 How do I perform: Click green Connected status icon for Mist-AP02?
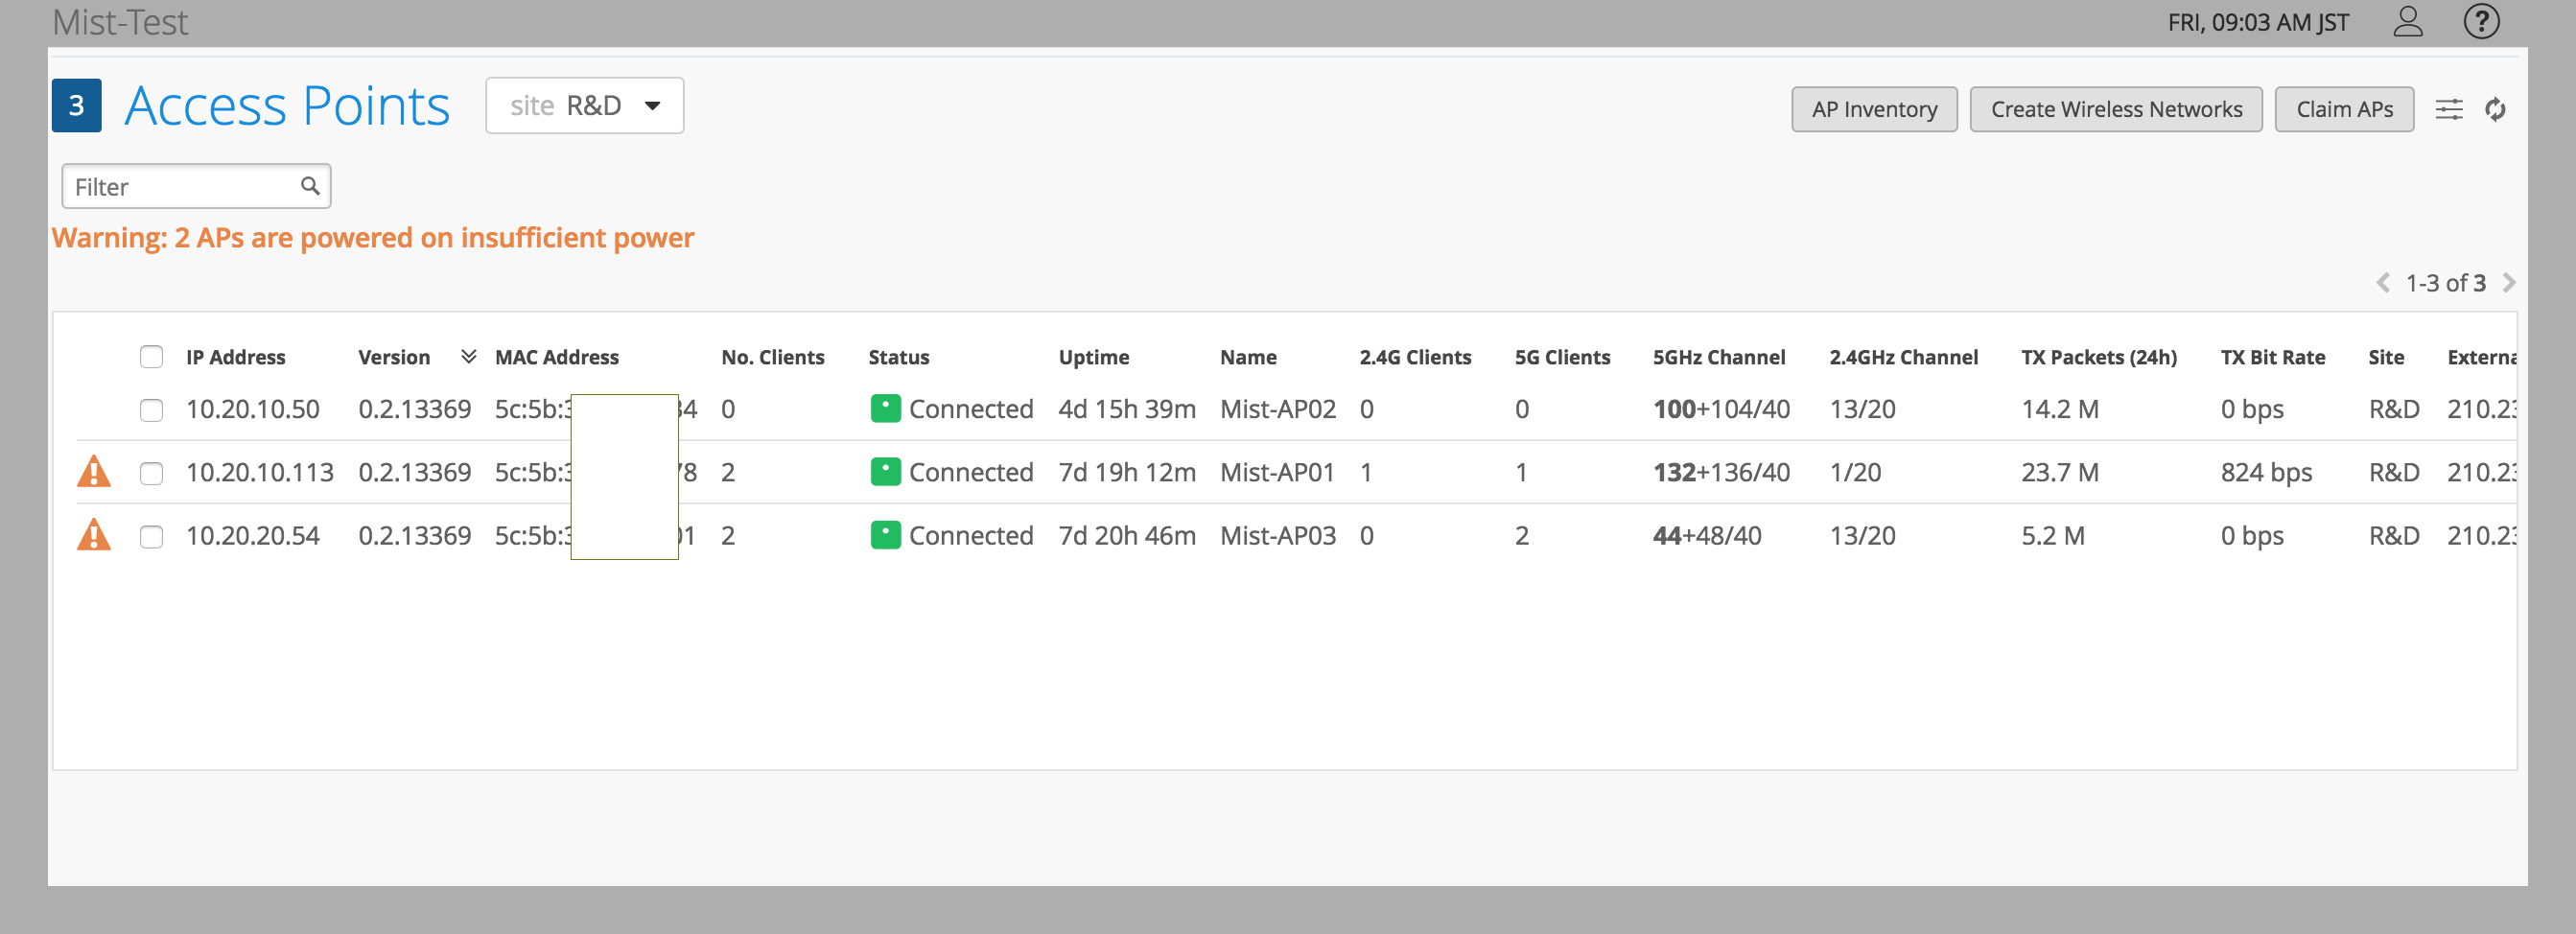[x=885, y=409]
